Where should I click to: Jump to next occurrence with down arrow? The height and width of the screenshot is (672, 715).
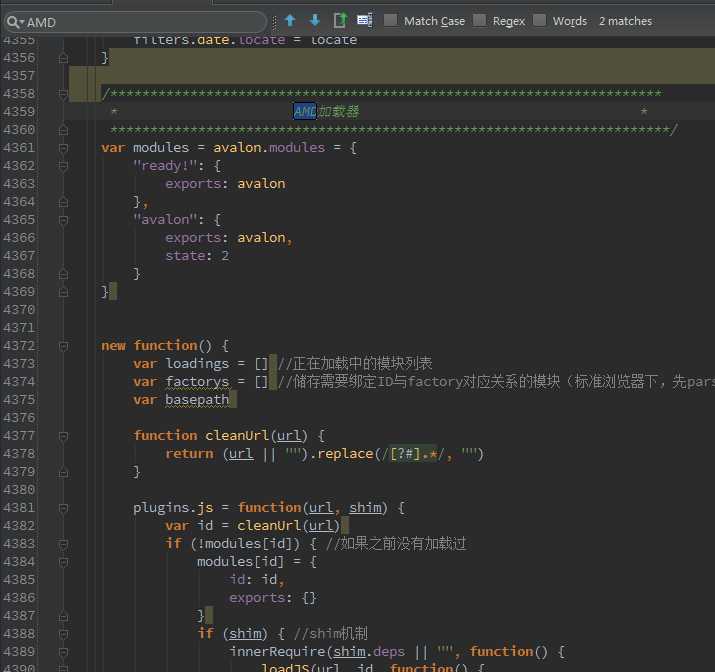pos(315,20)
